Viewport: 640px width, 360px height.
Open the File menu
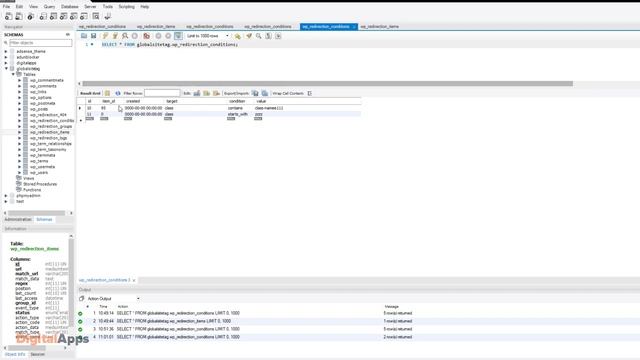[6, 7]
